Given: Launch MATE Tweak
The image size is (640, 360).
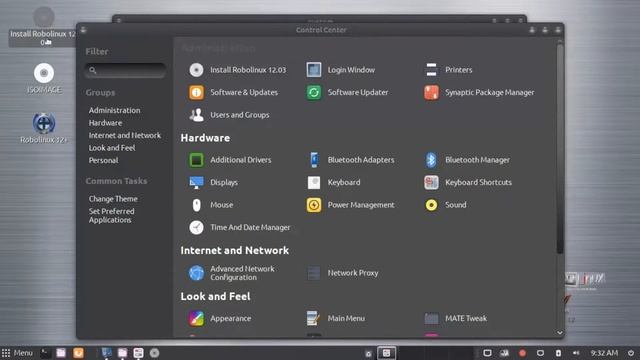Looking at the screenshot, I should tap(456, 318).
